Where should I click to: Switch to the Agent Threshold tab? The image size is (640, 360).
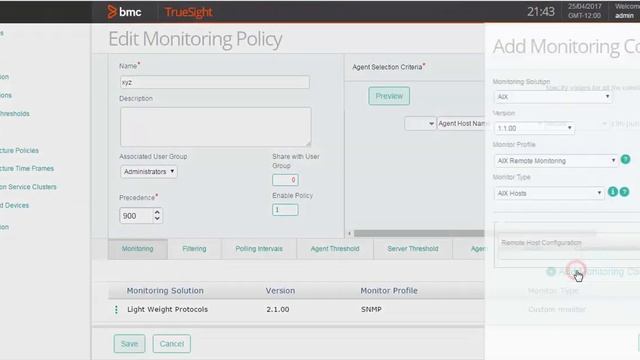pyautogui.click(x=335, y=249)
